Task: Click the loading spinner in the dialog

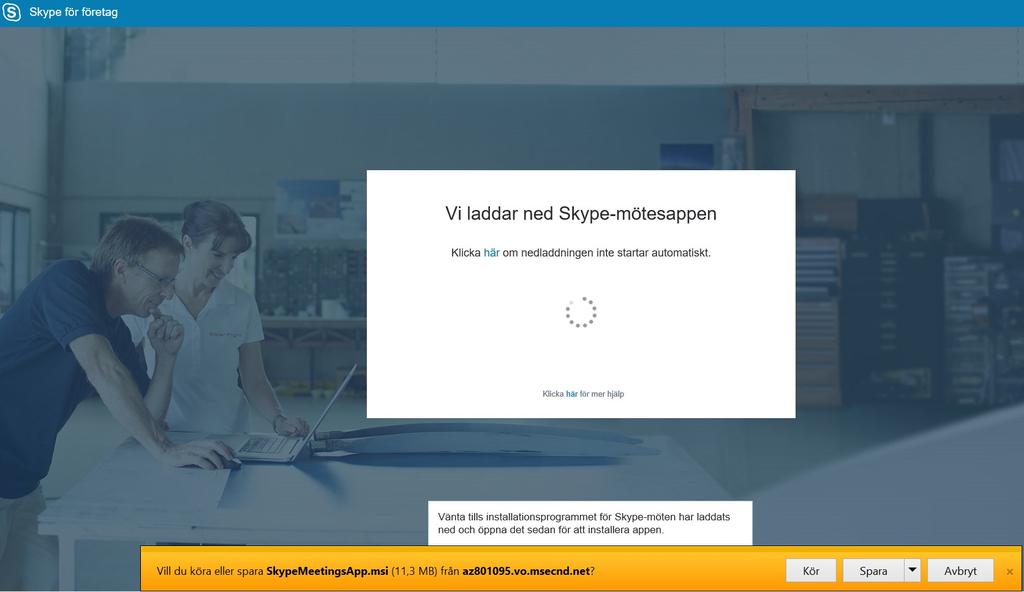Action: point(581,312)
